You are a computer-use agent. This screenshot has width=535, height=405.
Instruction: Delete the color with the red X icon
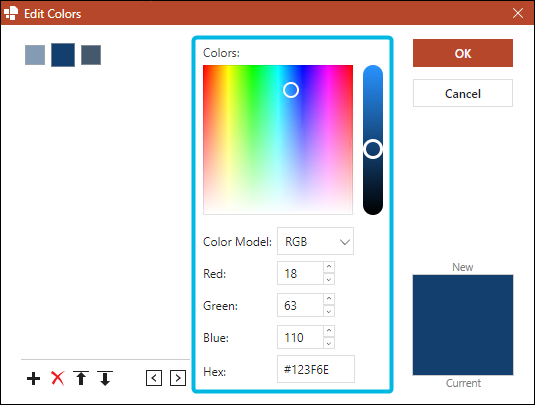point(57,378)
